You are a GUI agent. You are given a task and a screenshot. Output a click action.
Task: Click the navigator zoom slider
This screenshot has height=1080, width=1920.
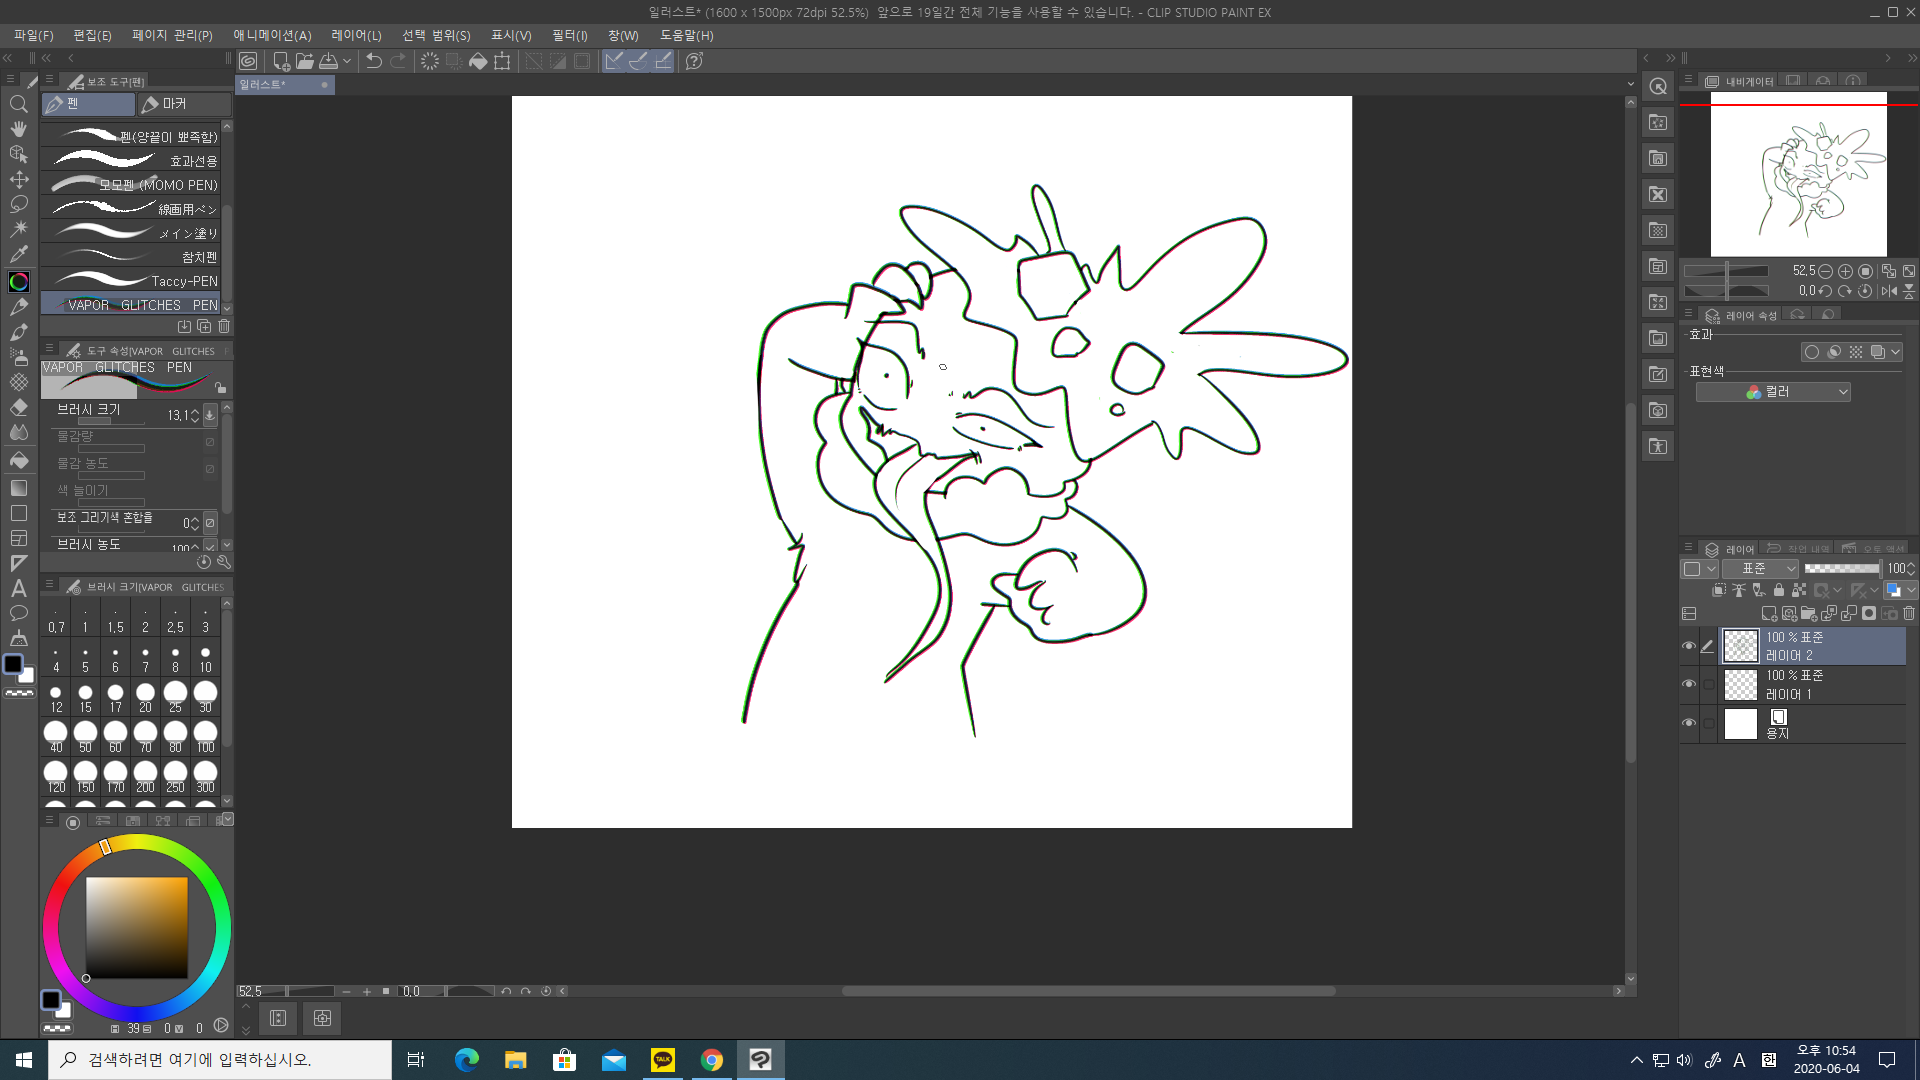coord(1727,271)
